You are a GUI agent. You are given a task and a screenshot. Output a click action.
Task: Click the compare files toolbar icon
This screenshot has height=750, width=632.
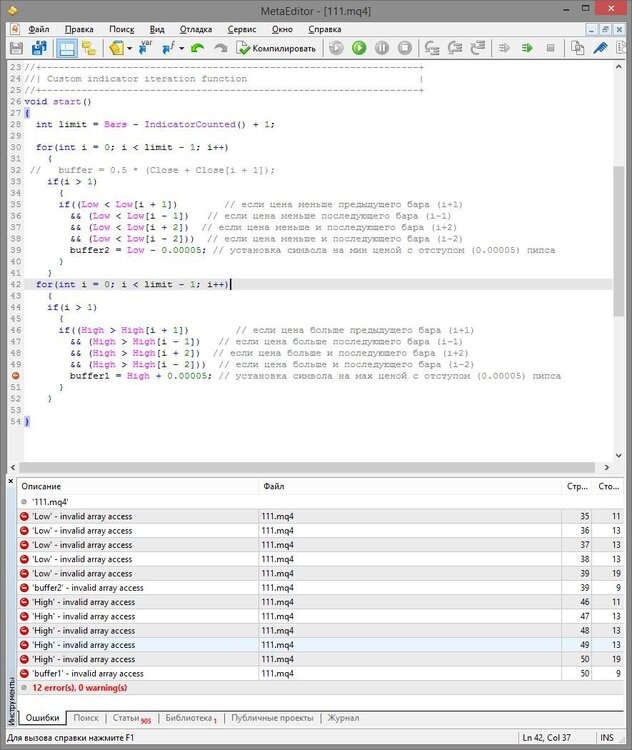pos(577,48)
